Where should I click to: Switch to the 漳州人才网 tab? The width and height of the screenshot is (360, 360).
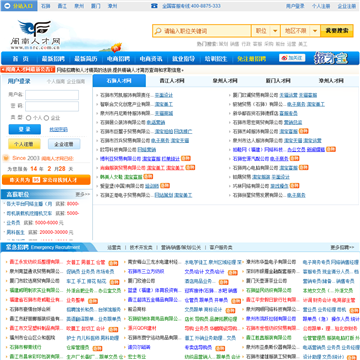(x=331, y=81)
